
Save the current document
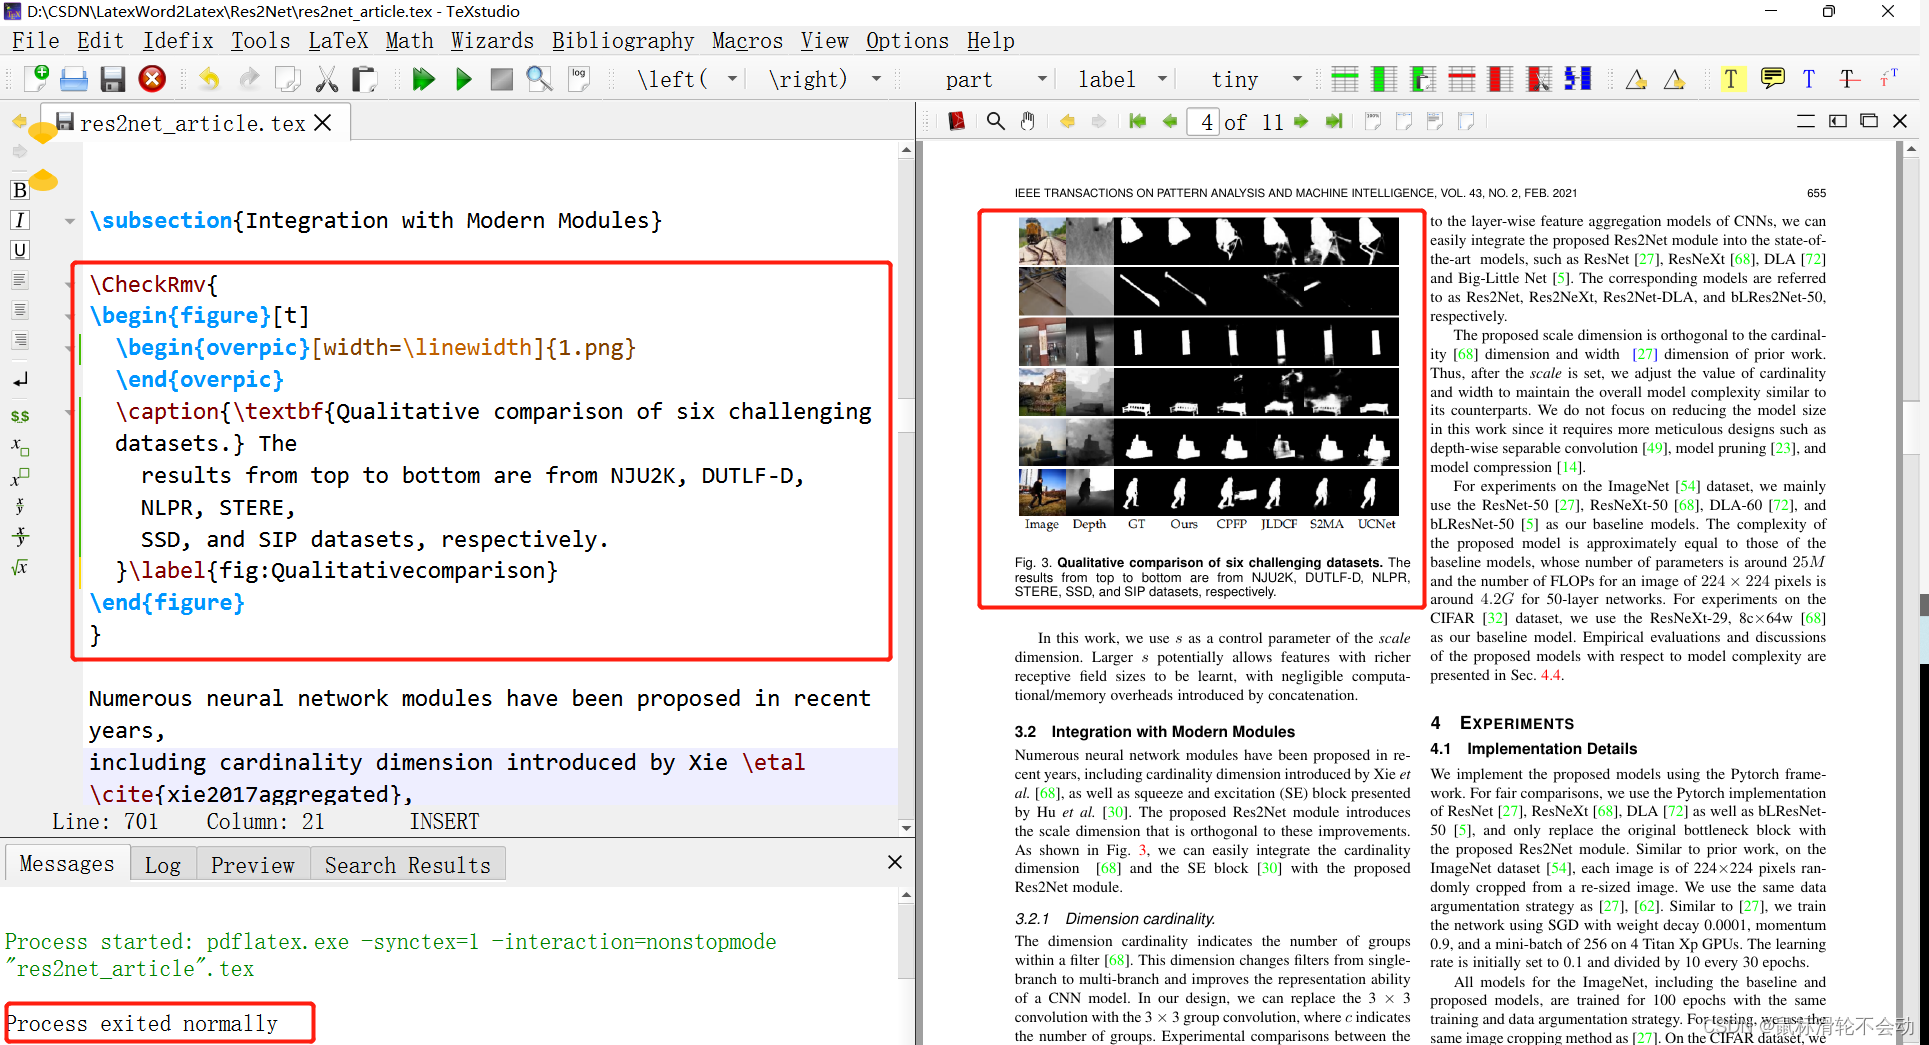[x=113, y=79]
